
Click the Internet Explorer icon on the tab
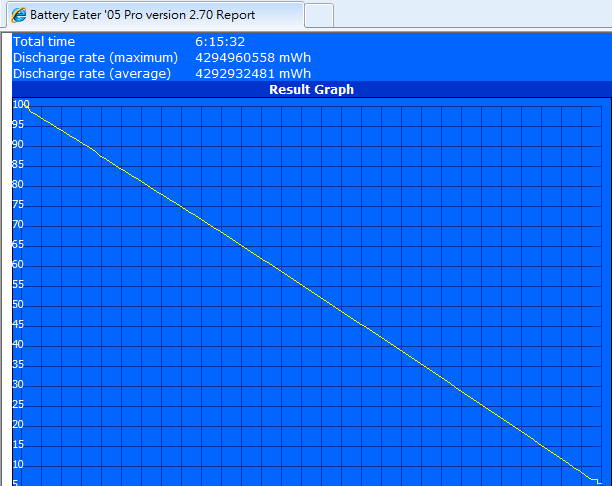pos(17,15)
